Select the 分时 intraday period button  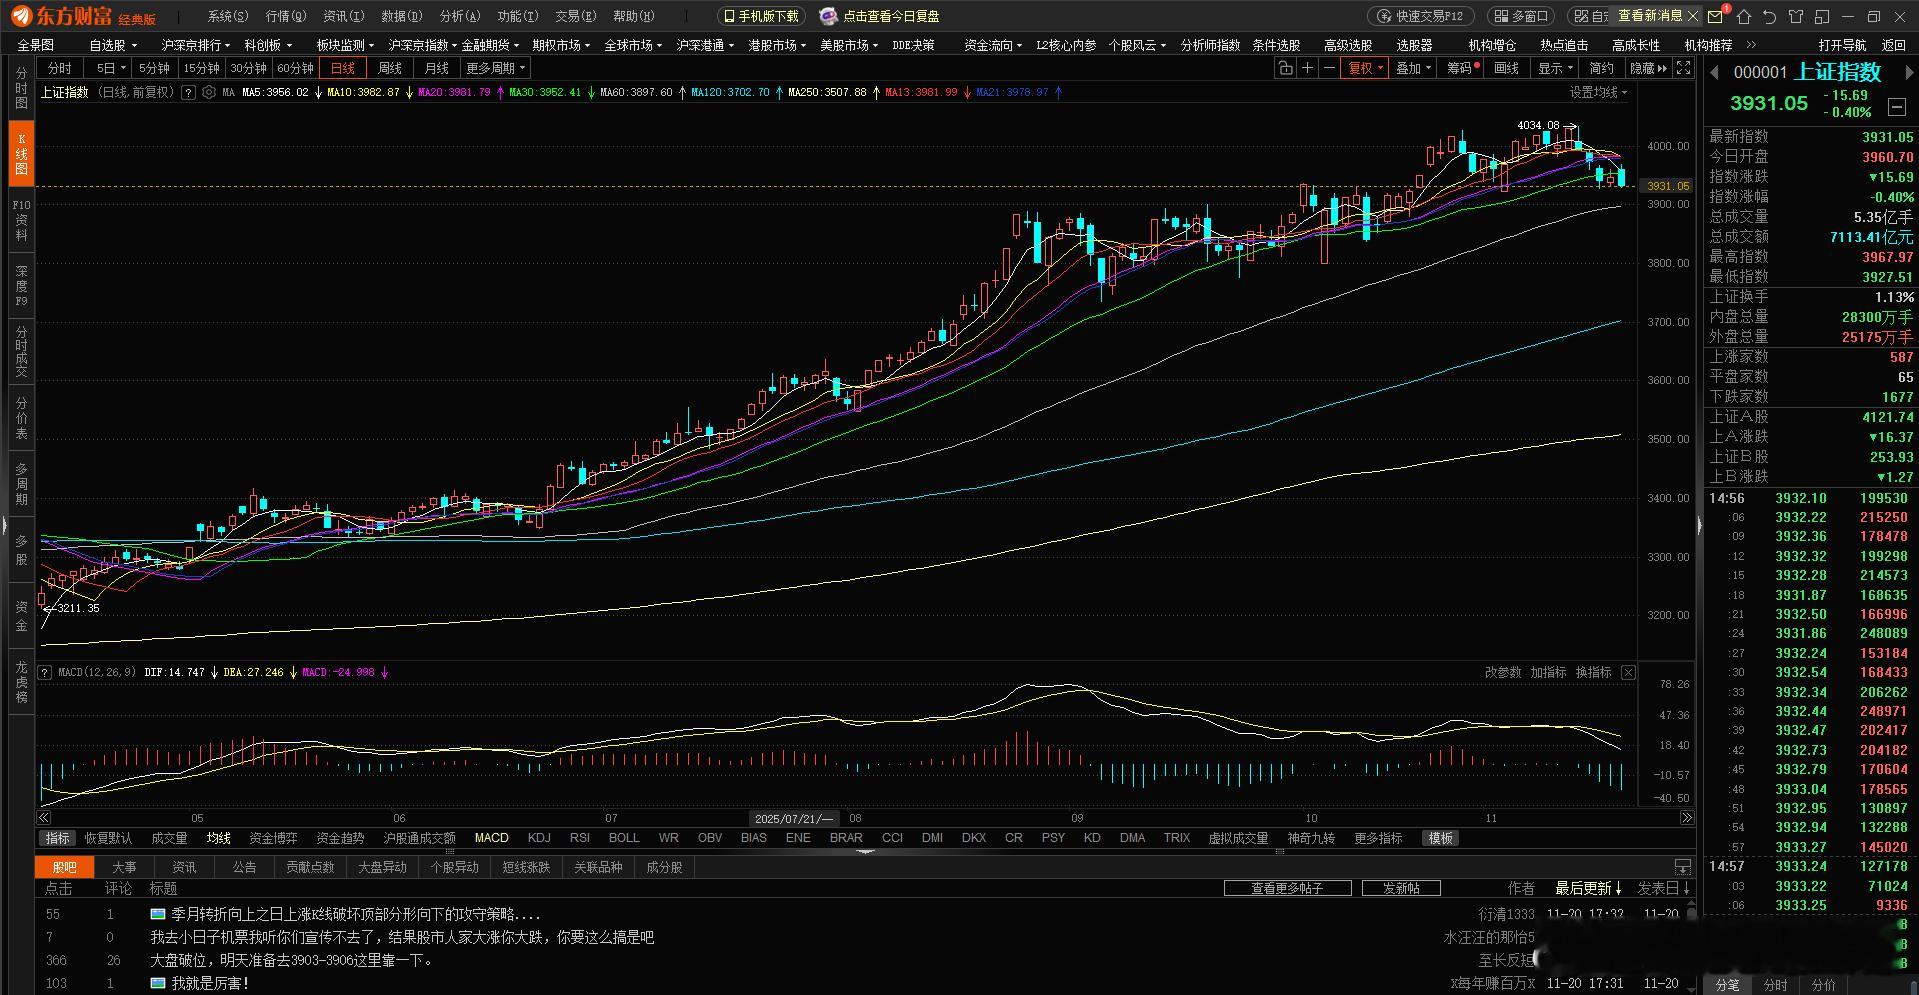point(60,68)
